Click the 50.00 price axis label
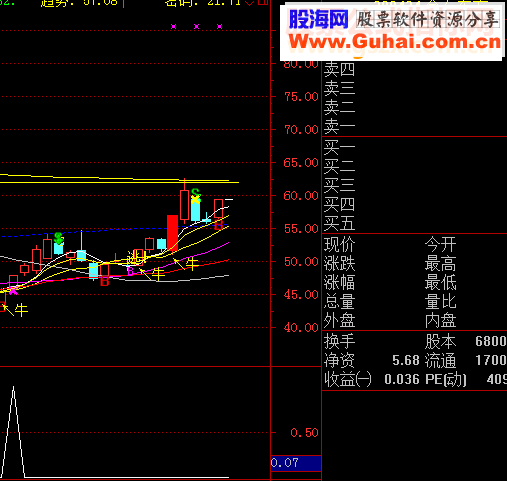 point(301,262)
